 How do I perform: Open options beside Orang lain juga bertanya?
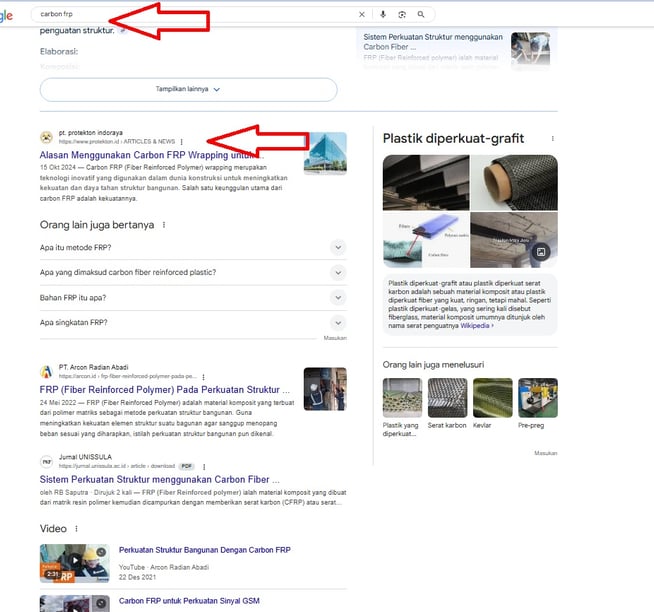tap(164, 225)
